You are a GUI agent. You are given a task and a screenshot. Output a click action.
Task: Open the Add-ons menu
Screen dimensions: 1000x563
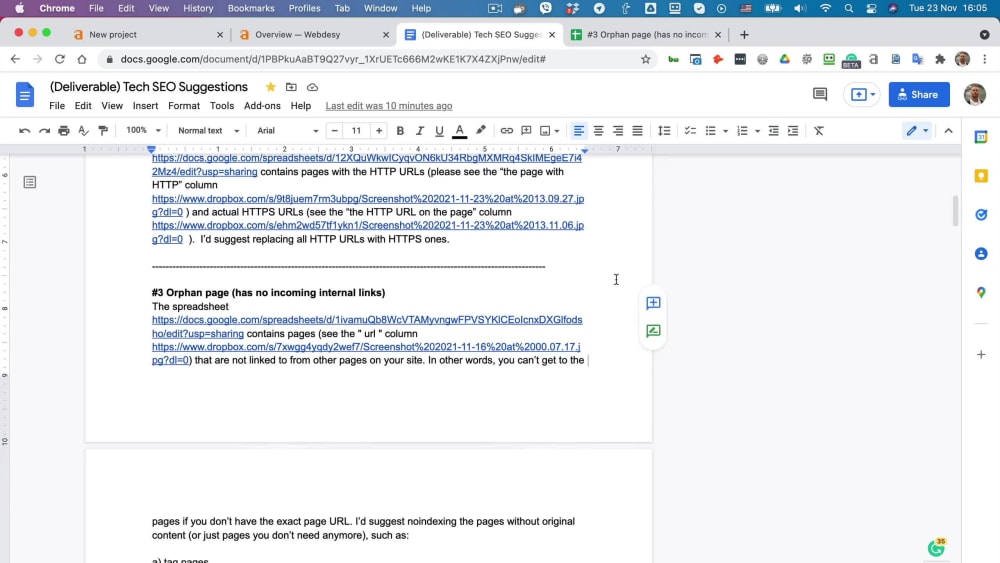262,106
